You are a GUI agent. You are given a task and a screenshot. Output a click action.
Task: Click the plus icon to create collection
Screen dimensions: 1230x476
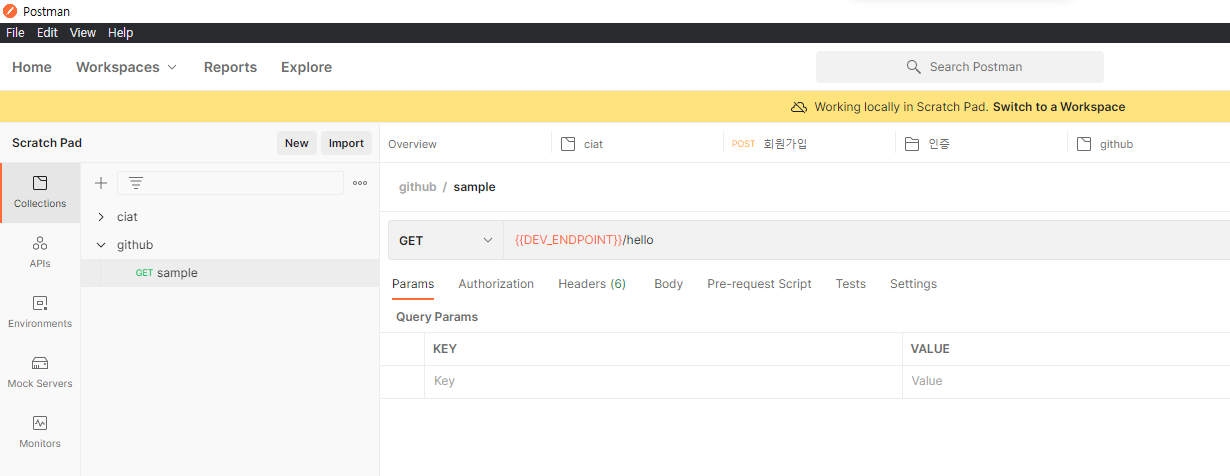click(x=101, y=183)
